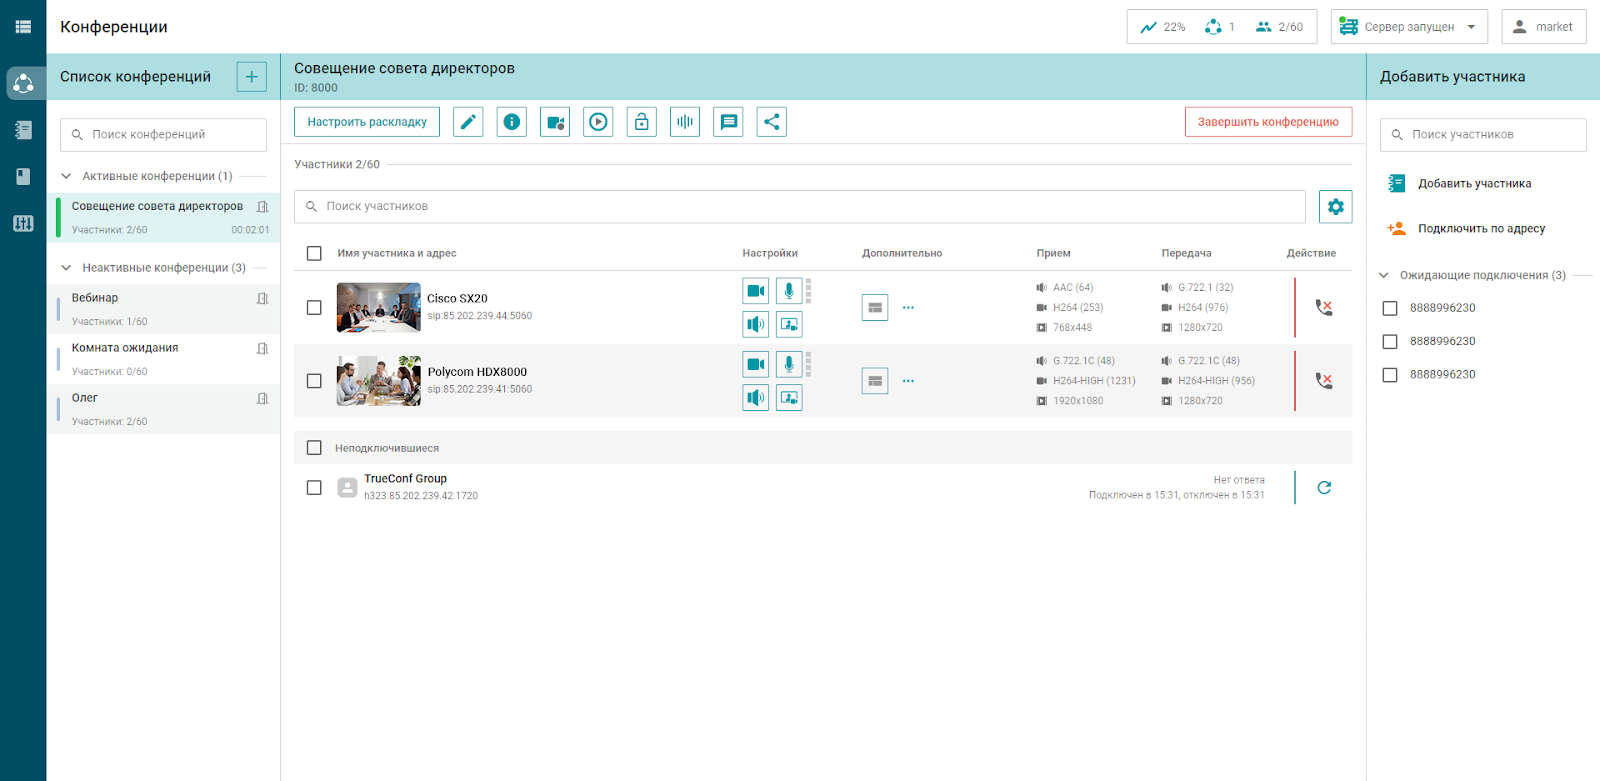Check the select-all participants header checkbox
Image resolution: width=1600 pixels, height=781 pixels.
[x=314, y=254]
